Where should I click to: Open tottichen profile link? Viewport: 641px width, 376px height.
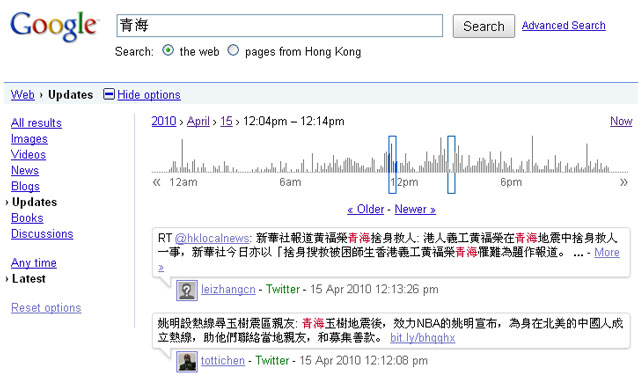pos(223,360)
